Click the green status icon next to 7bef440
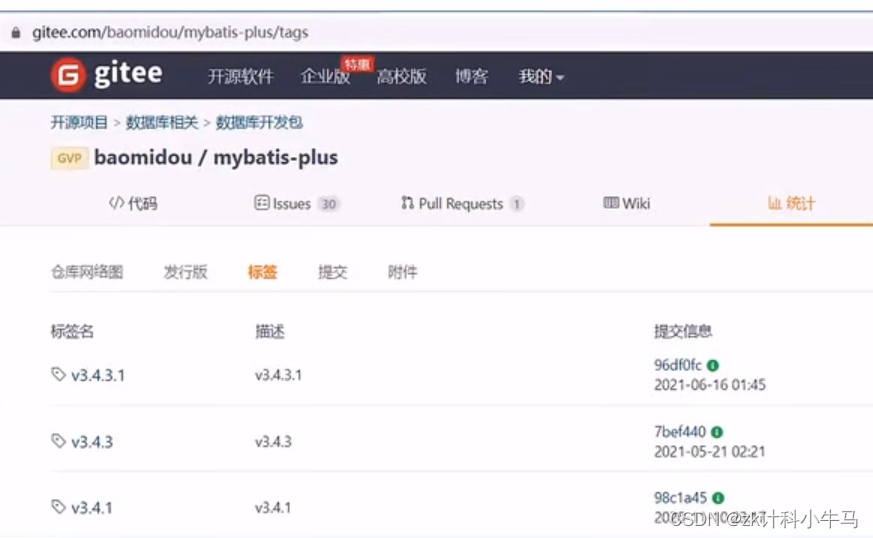The image size is (873, 538). 717,432
